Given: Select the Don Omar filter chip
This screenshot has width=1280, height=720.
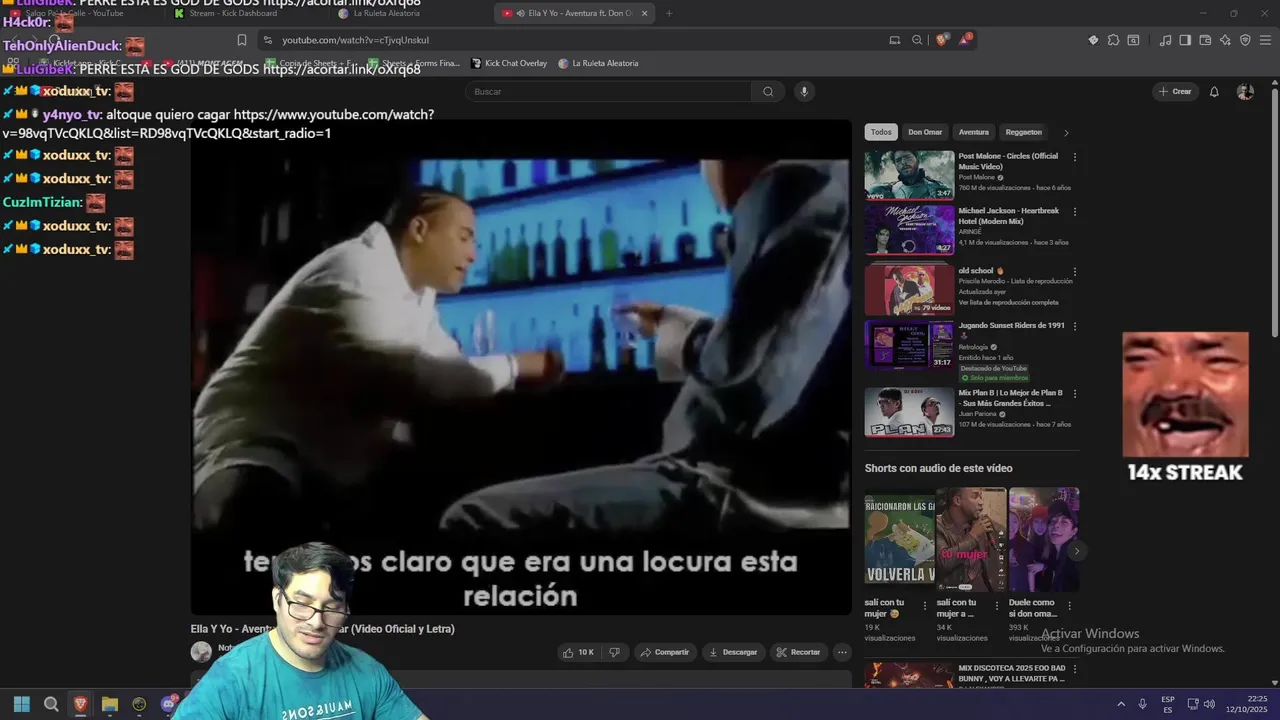Looking at the screenshot, I should click(925, 132).
